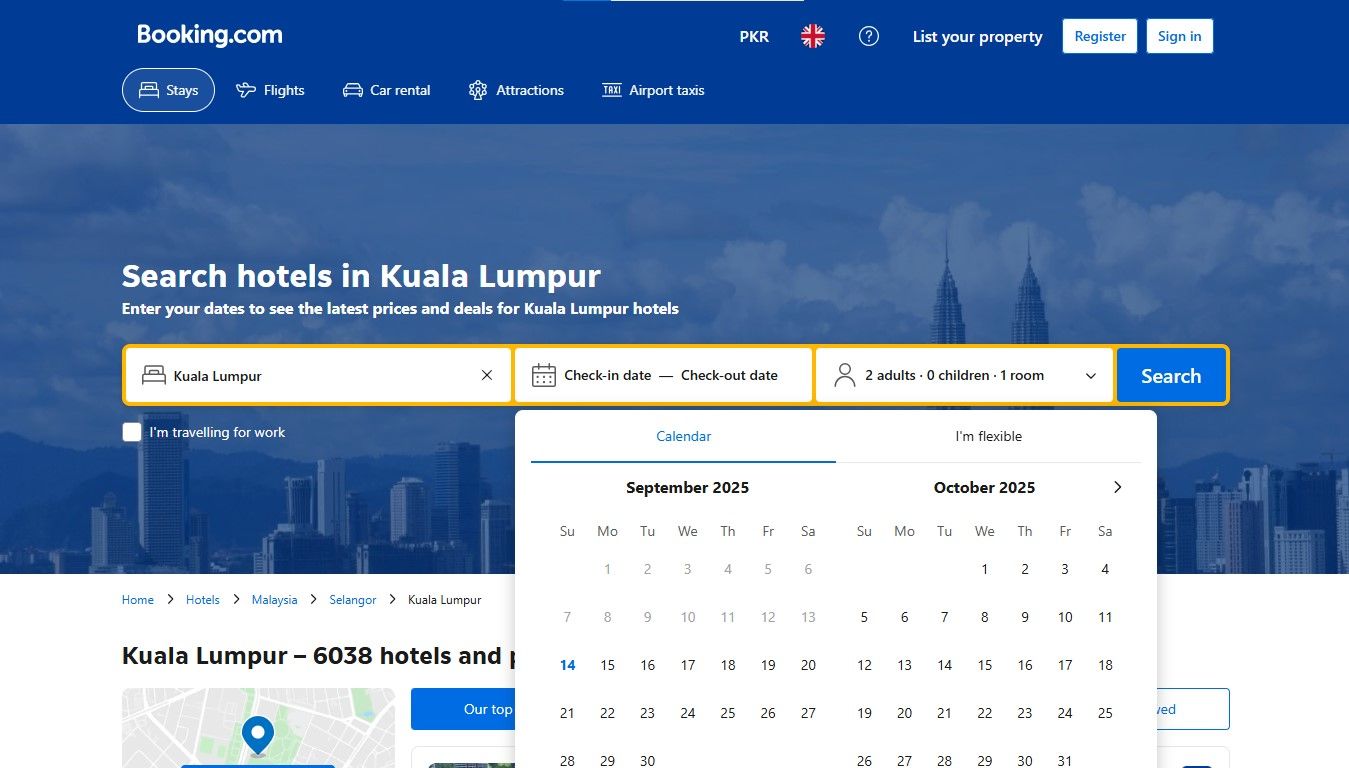Select September 30 in the calendar
Image resolution: width=1349 pixels, height=768 pixels.
tap(647, 760)
